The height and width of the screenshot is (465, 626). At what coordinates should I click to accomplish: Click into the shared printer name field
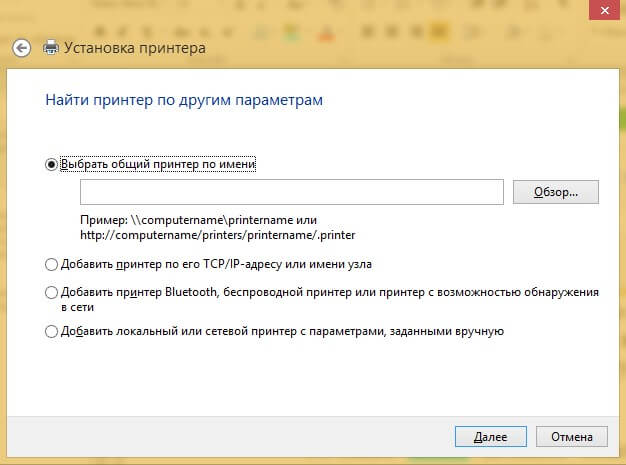pos(291,192)
